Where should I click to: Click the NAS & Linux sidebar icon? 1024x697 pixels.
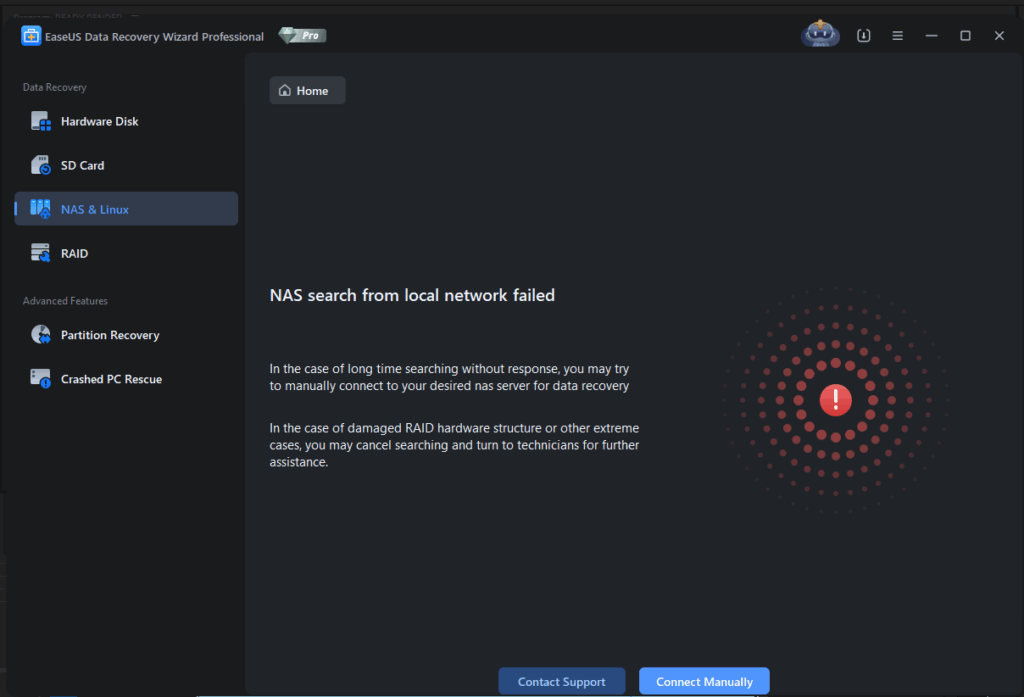[x=40, y=209]
